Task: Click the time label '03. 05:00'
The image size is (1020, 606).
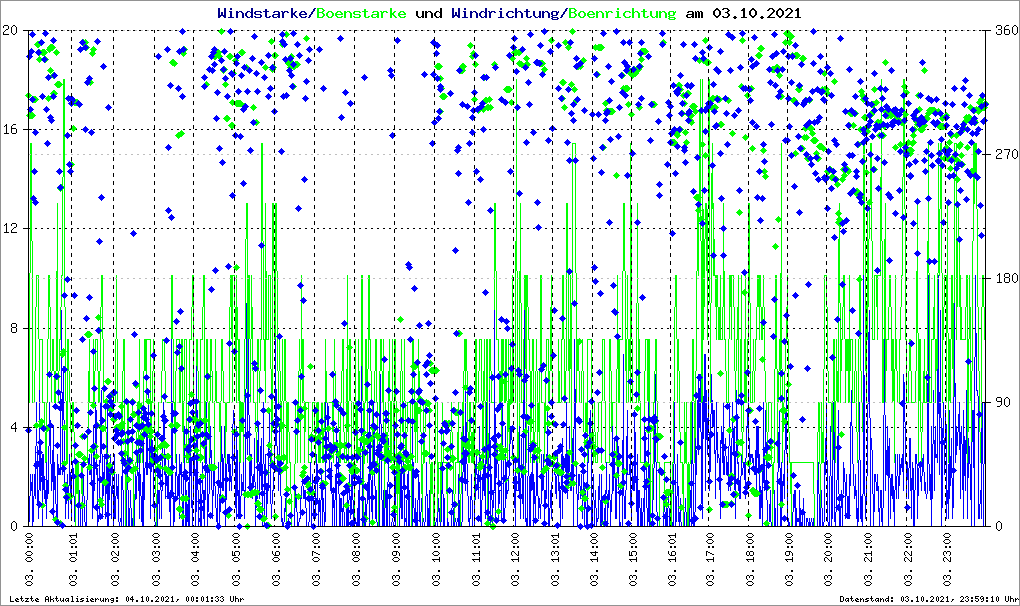Action: point(236,560)
